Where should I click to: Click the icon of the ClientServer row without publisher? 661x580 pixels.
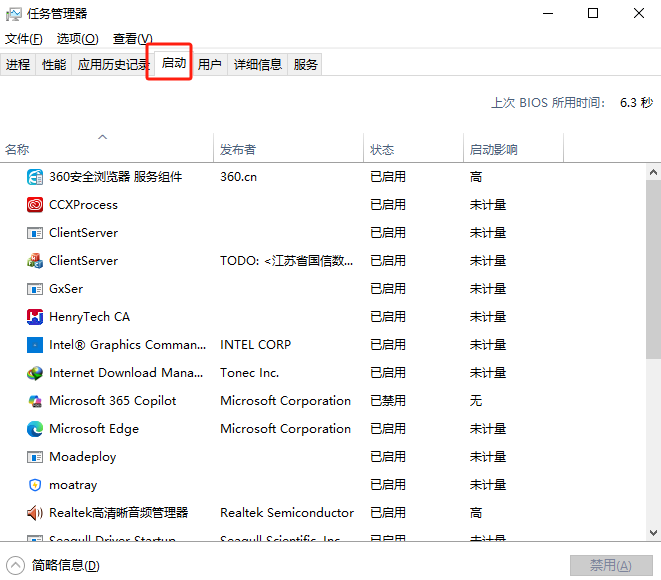pos(35,233)
